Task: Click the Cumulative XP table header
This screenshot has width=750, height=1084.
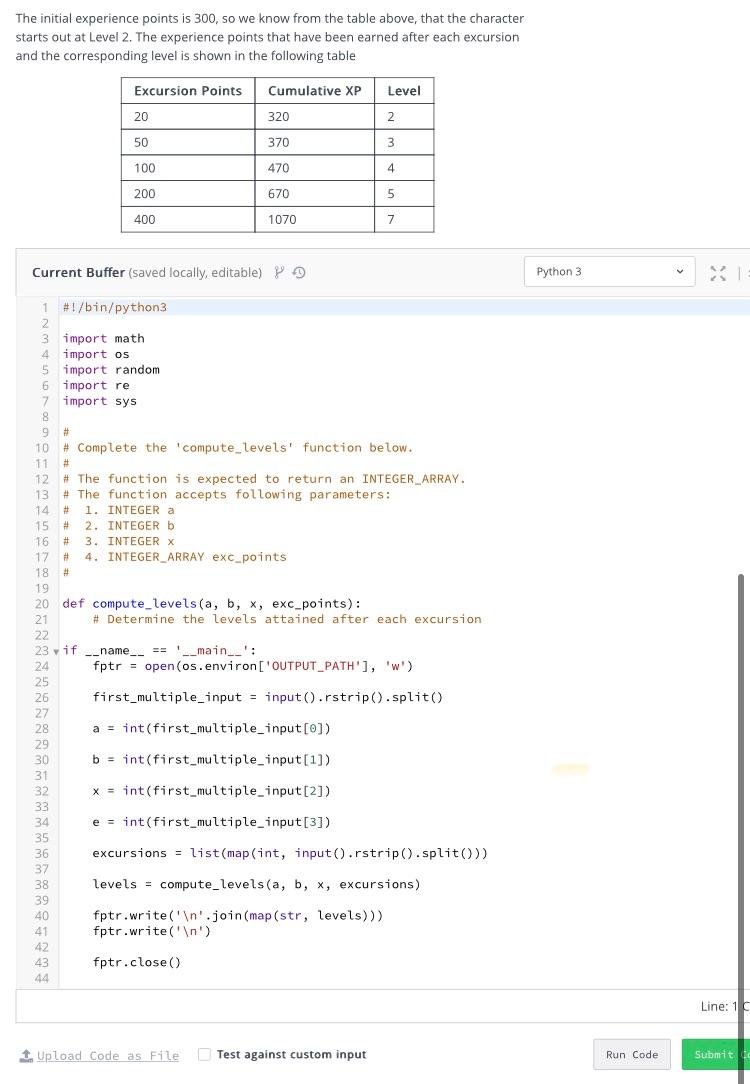Action: pos(315,91)
